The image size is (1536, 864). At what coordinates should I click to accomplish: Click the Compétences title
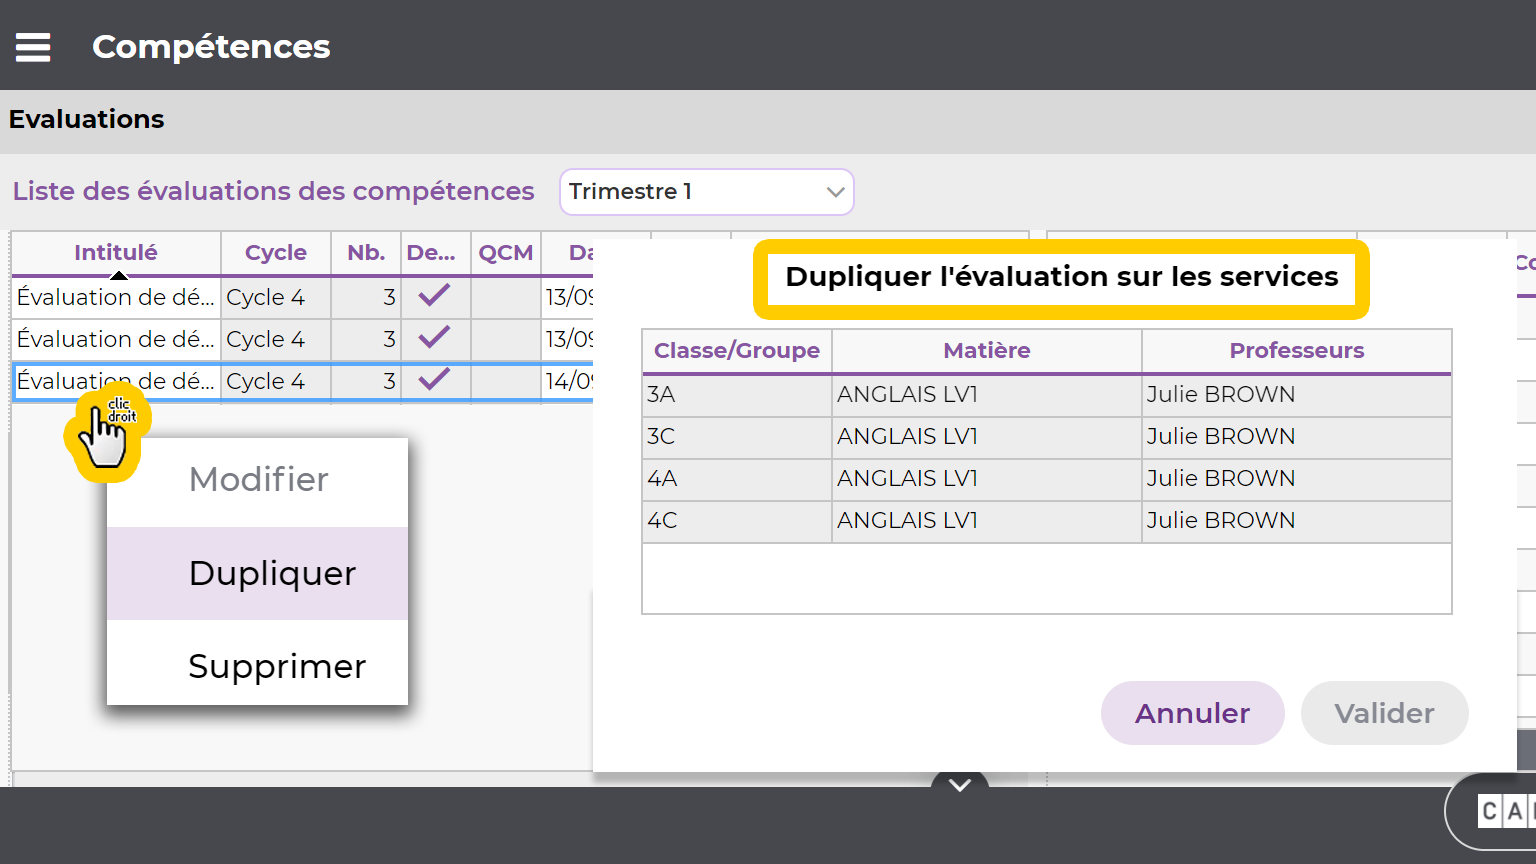coord(211,47)
